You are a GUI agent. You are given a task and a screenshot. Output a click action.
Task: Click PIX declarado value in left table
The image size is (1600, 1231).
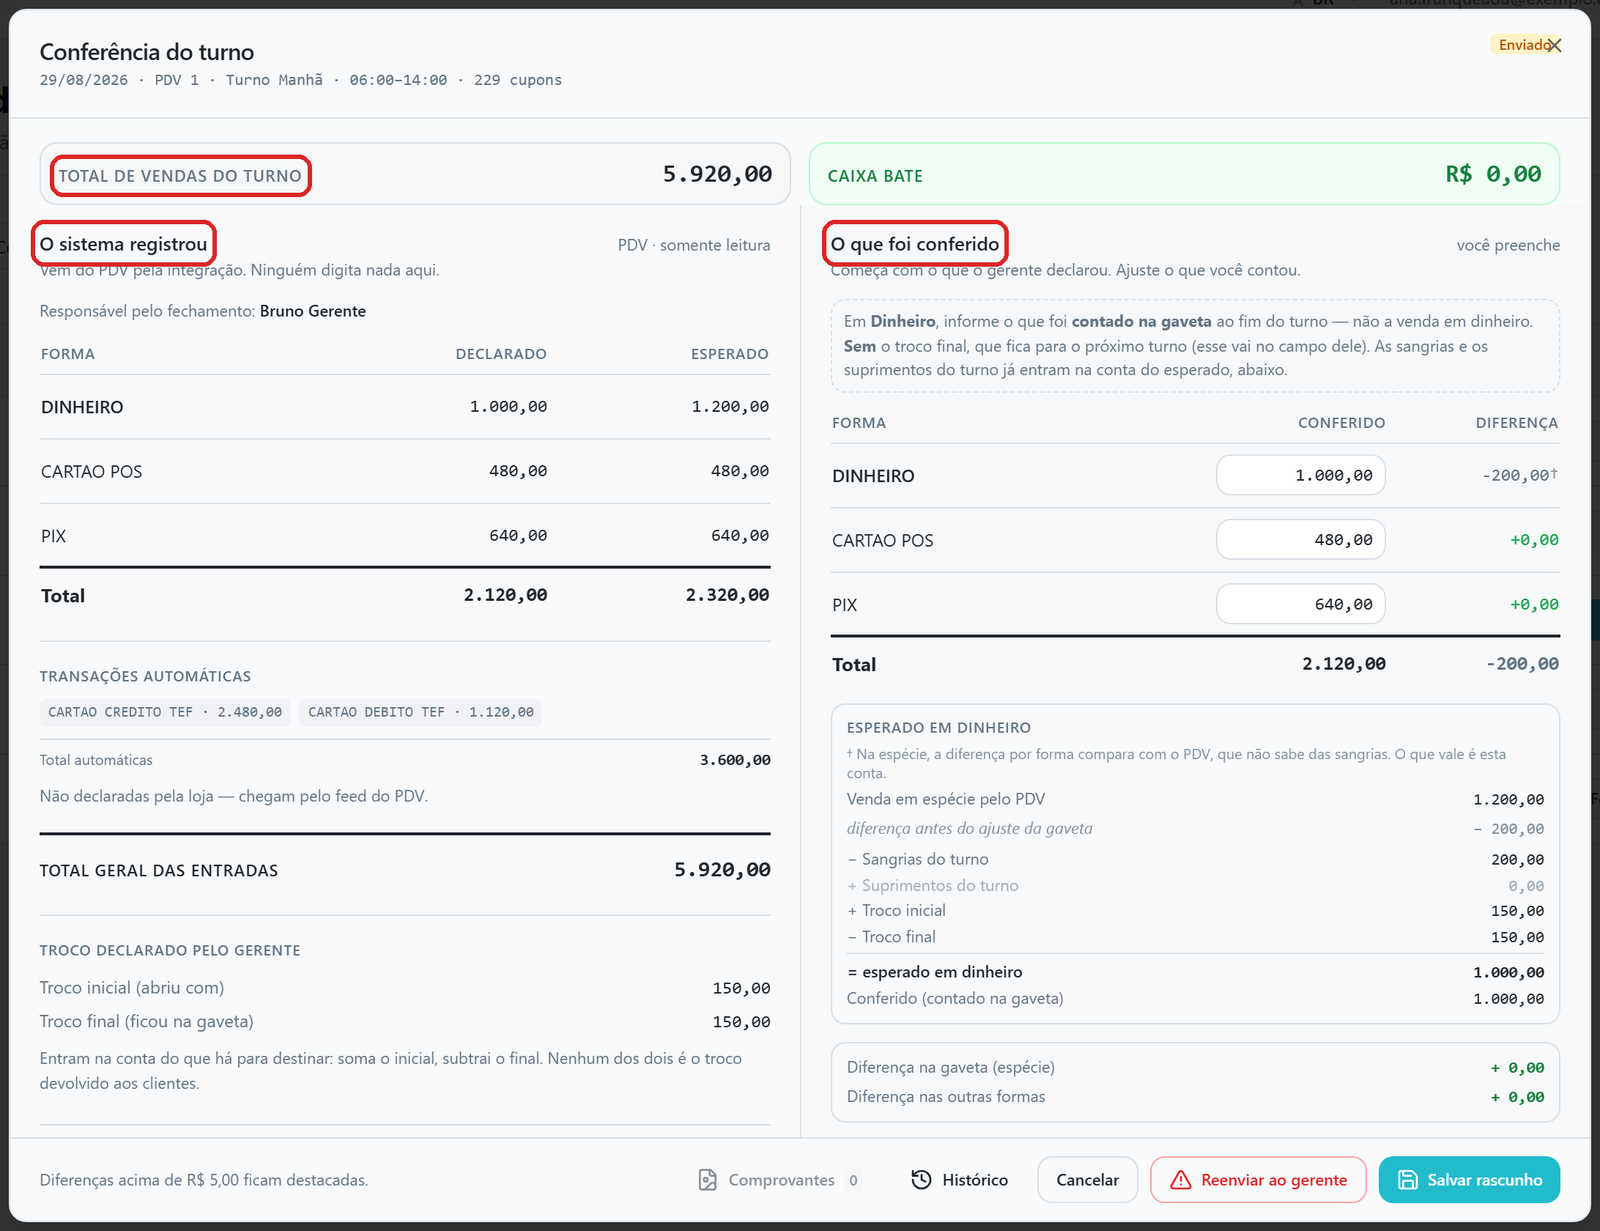click(518, 536)
